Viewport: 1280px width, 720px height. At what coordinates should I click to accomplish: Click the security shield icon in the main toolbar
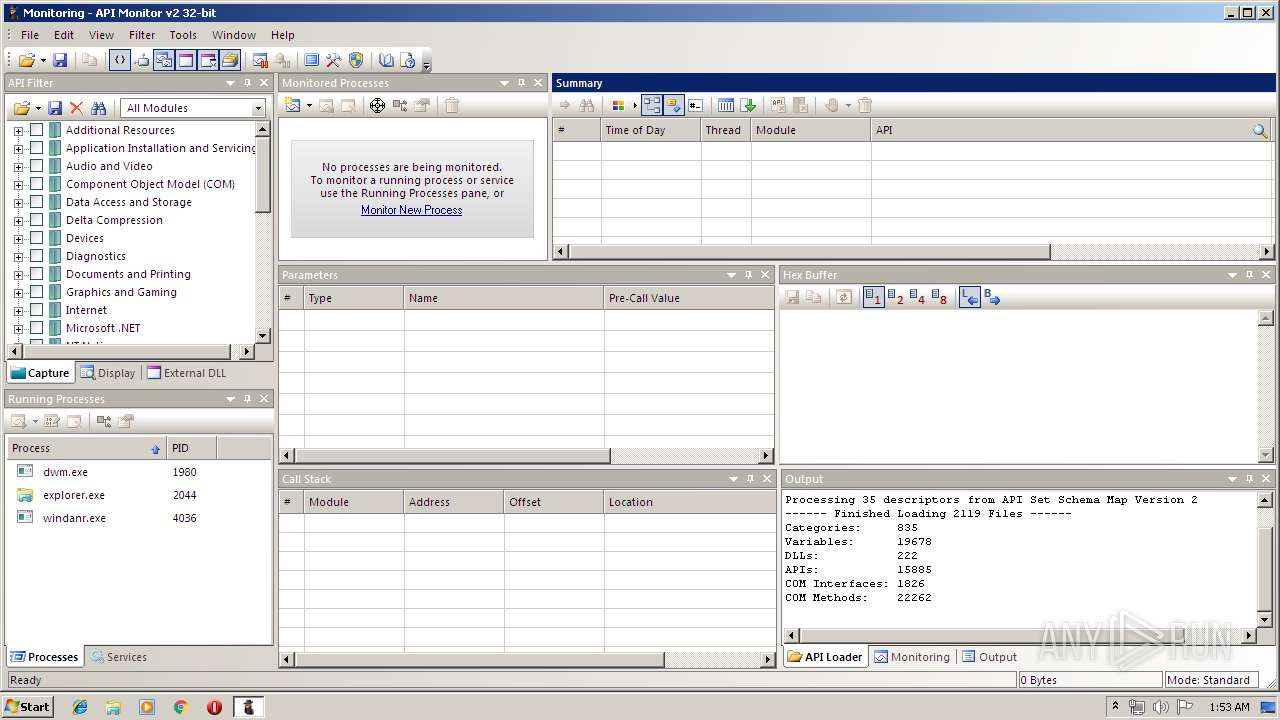356,60
